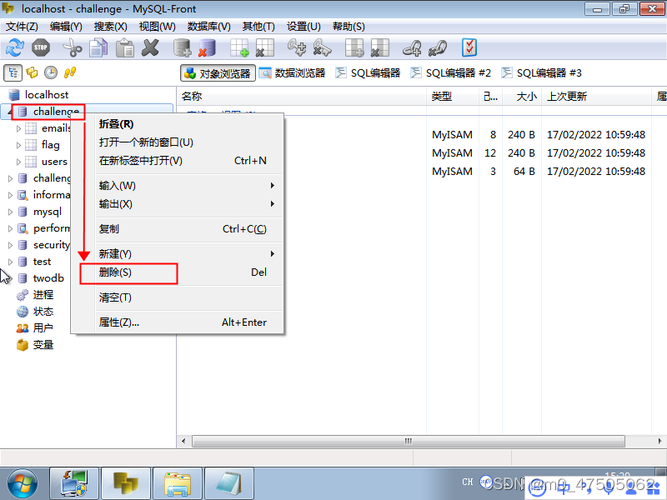Select 进程 node in tree

(x=43, y=295)
